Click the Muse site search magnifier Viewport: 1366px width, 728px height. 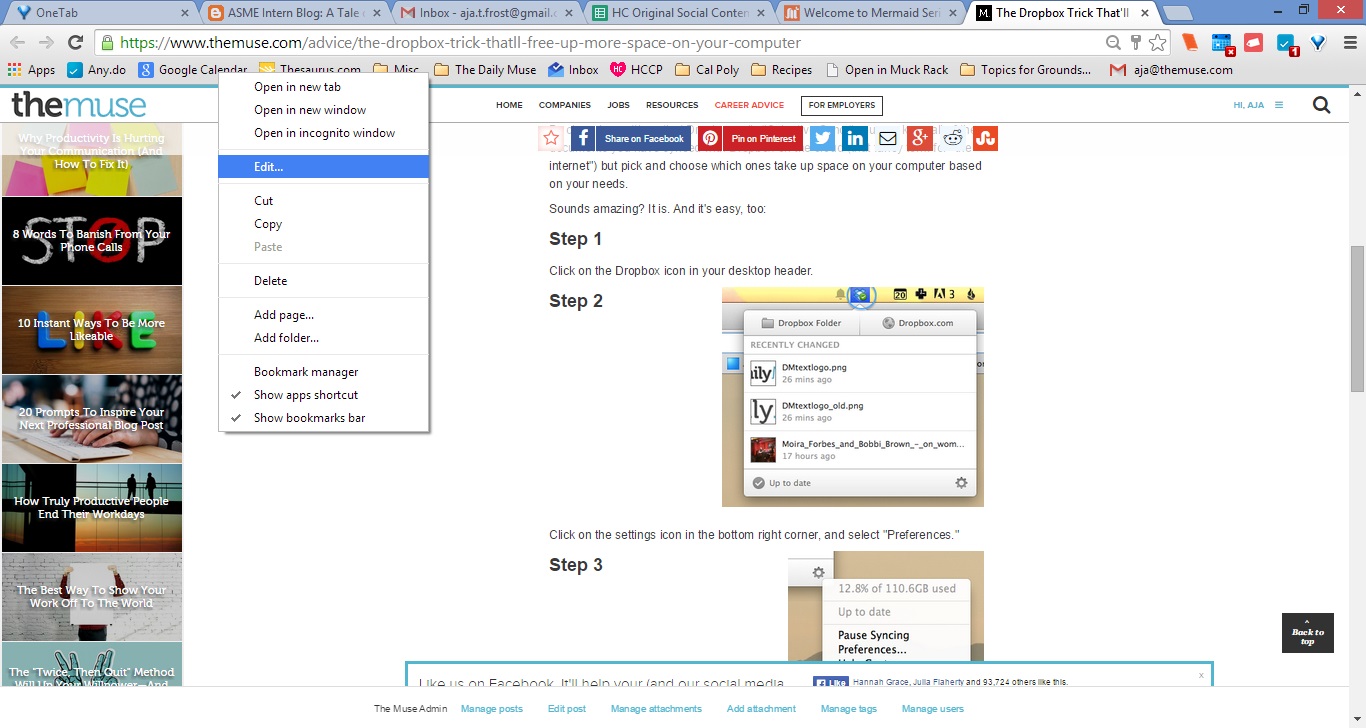point(1321,105)
